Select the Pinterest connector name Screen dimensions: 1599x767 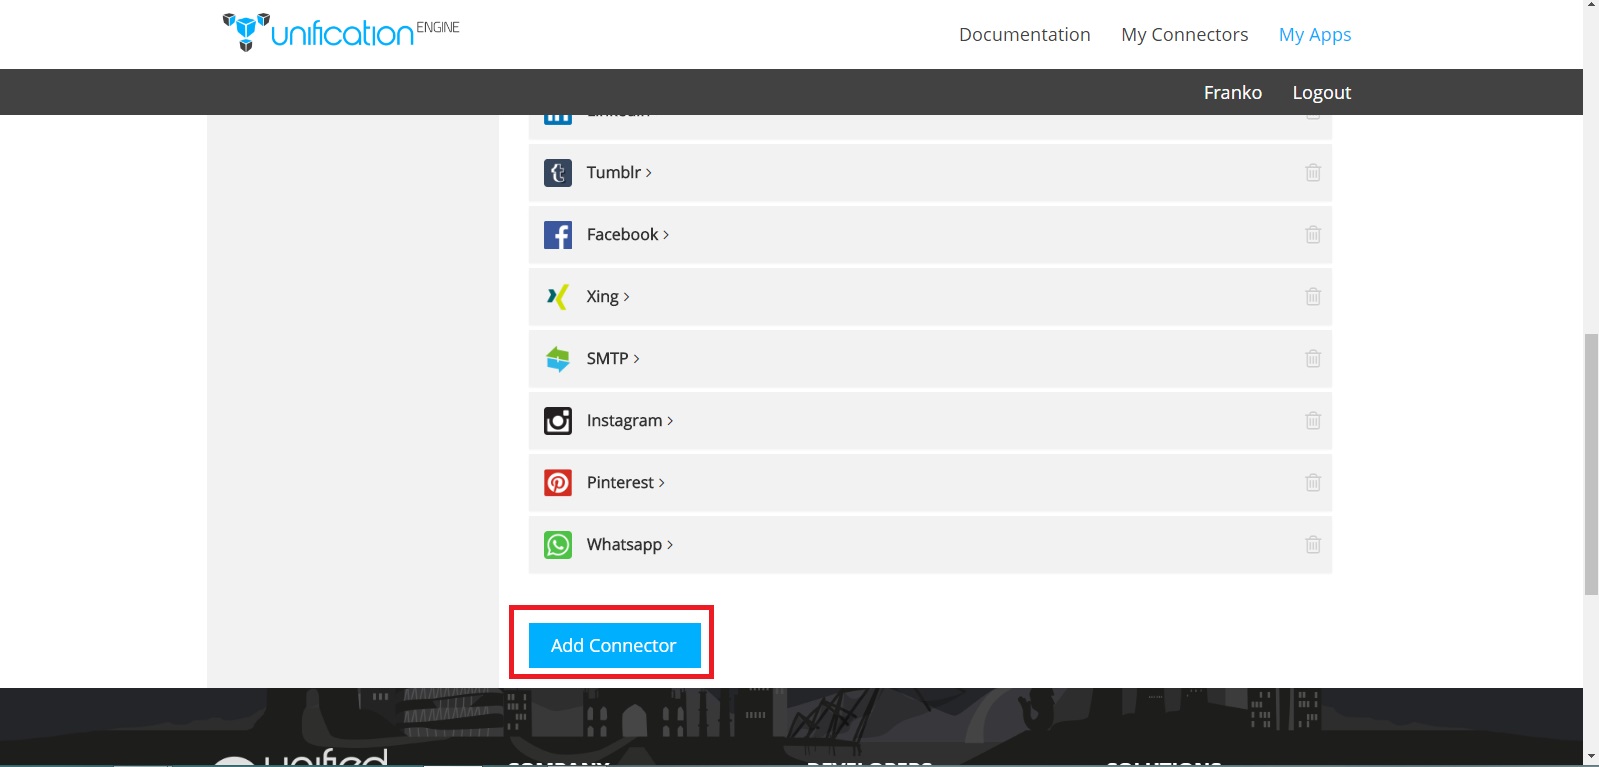coord(620,483)
